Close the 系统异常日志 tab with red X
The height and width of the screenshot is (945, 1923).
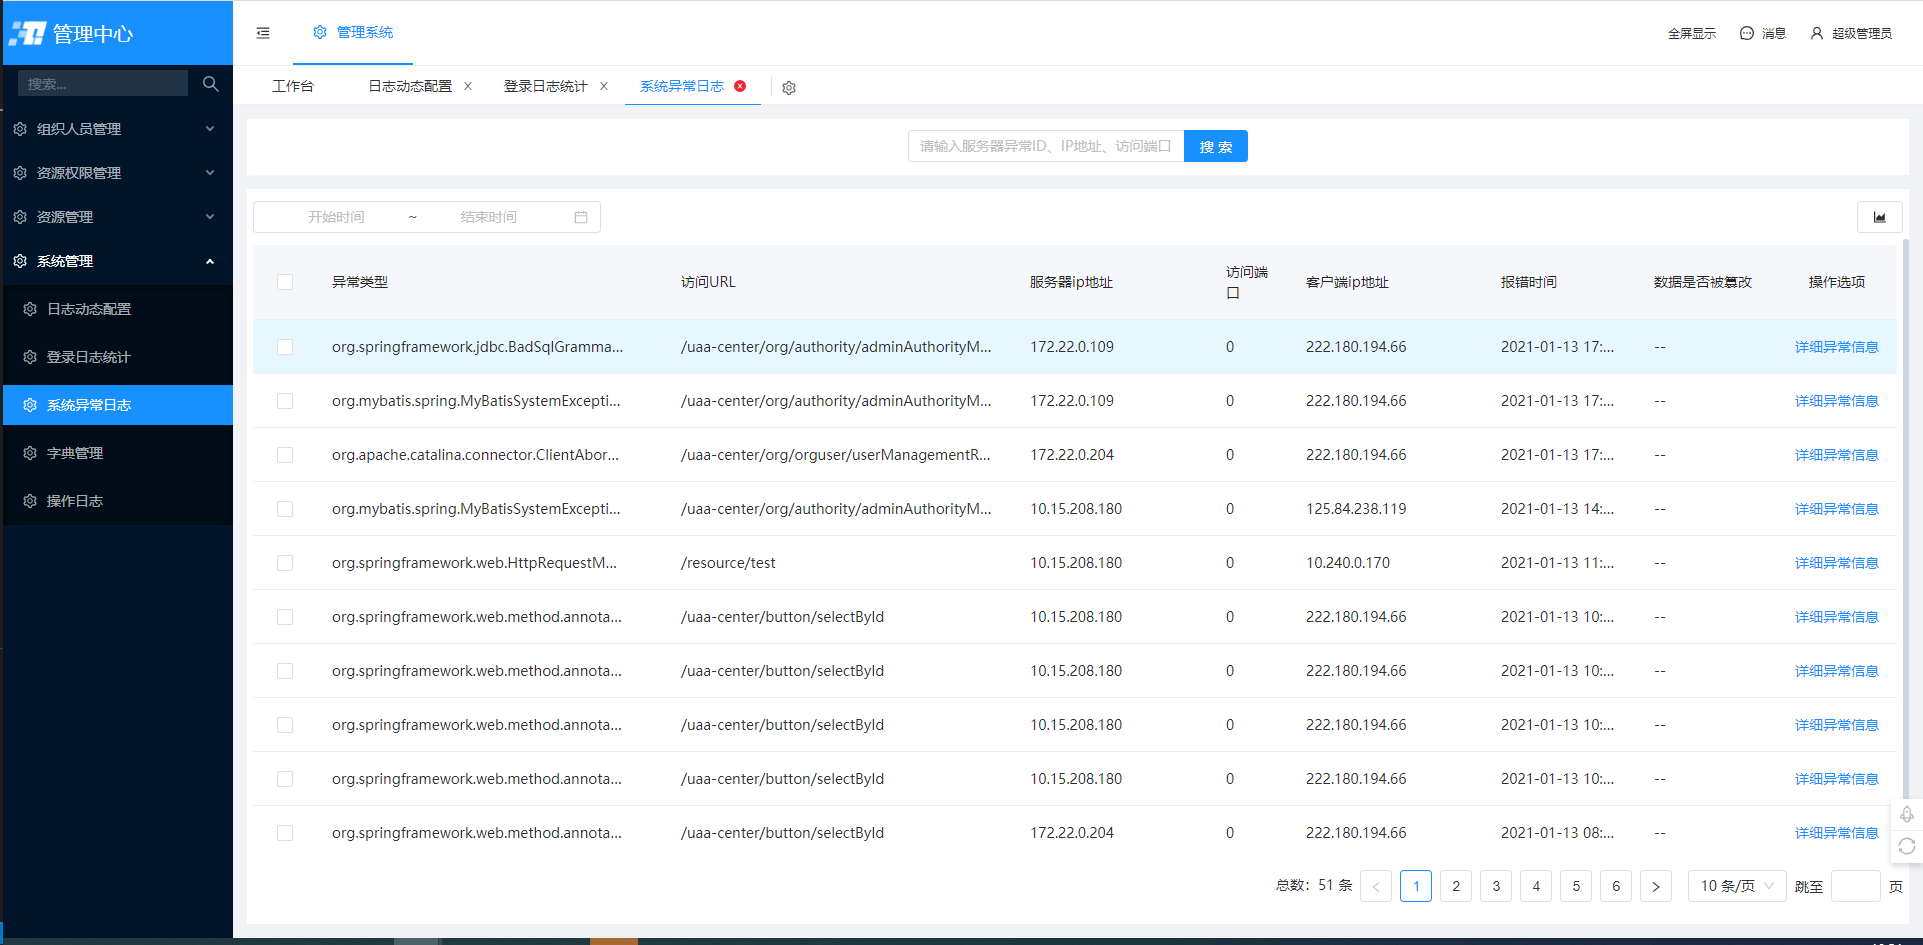[x=740, y=86]
